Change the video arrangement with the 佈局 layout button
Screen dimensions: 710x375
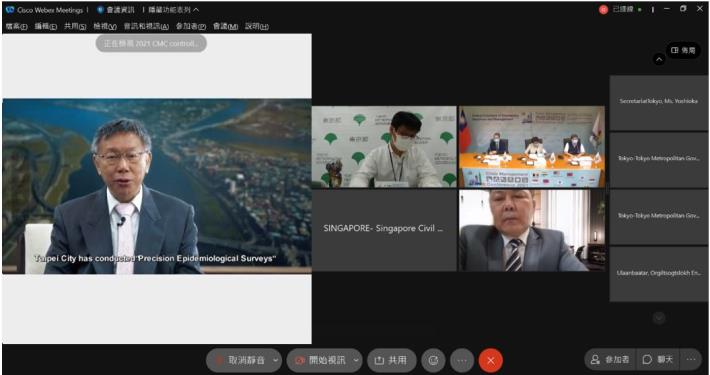click(683, 50)
